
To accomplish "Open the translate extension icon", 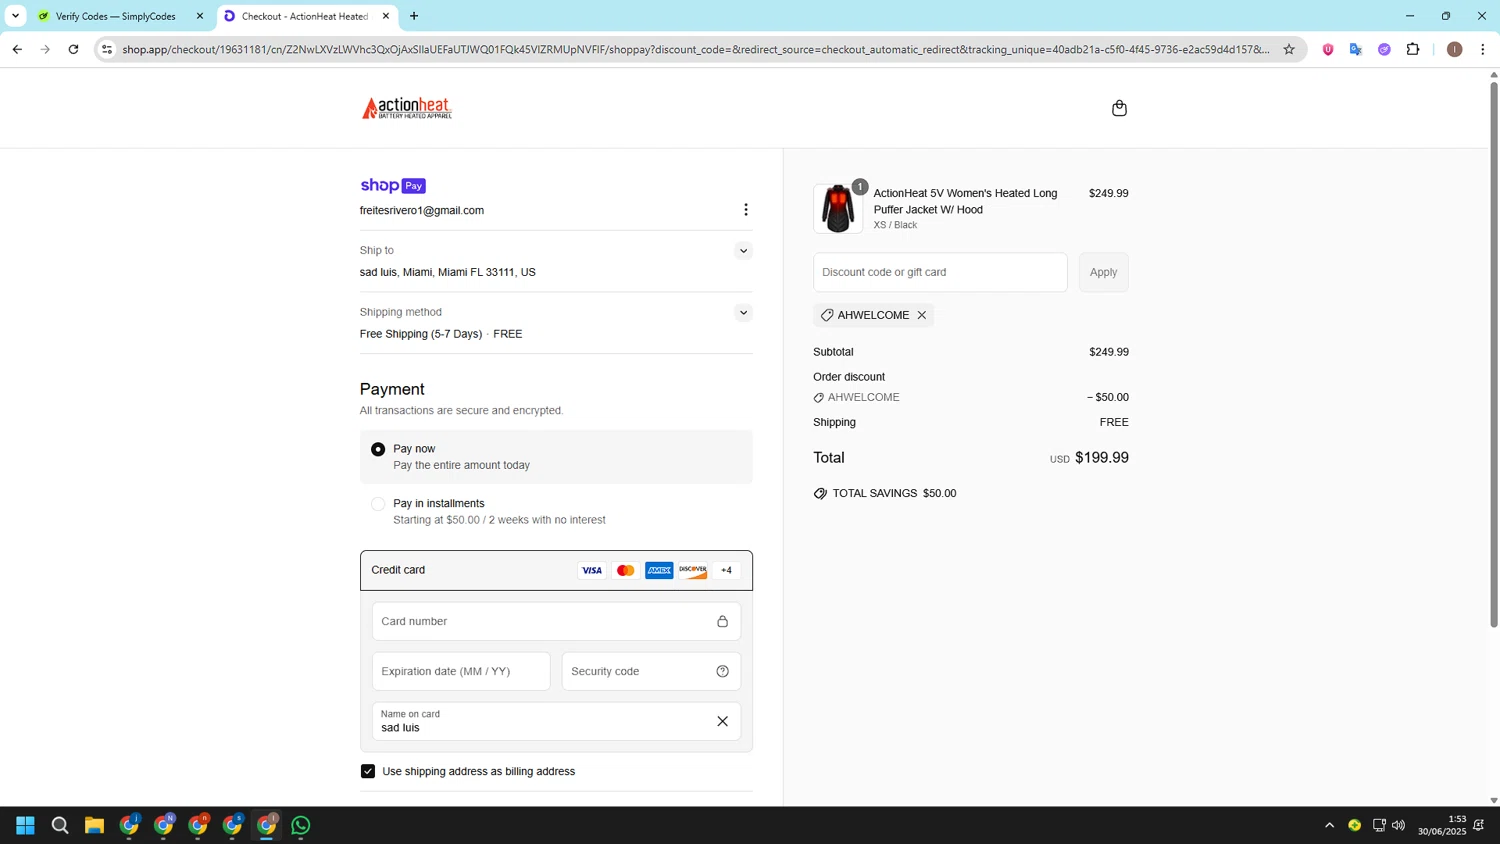I will tap(1356, 49).
